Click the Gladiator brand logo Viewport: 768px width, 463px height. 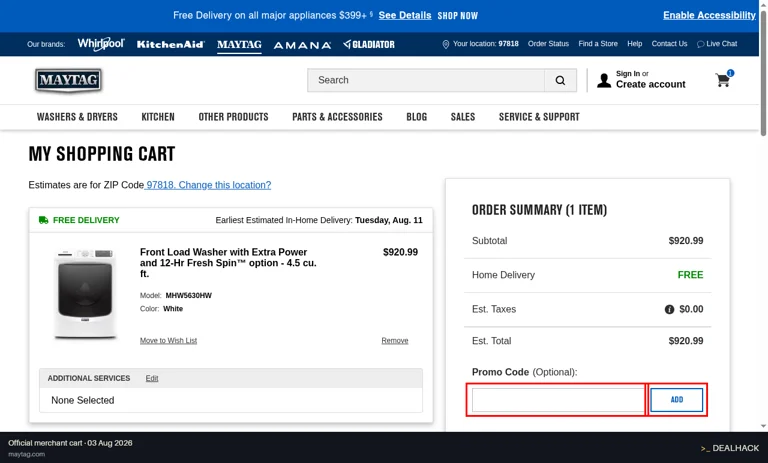point(369,45)
